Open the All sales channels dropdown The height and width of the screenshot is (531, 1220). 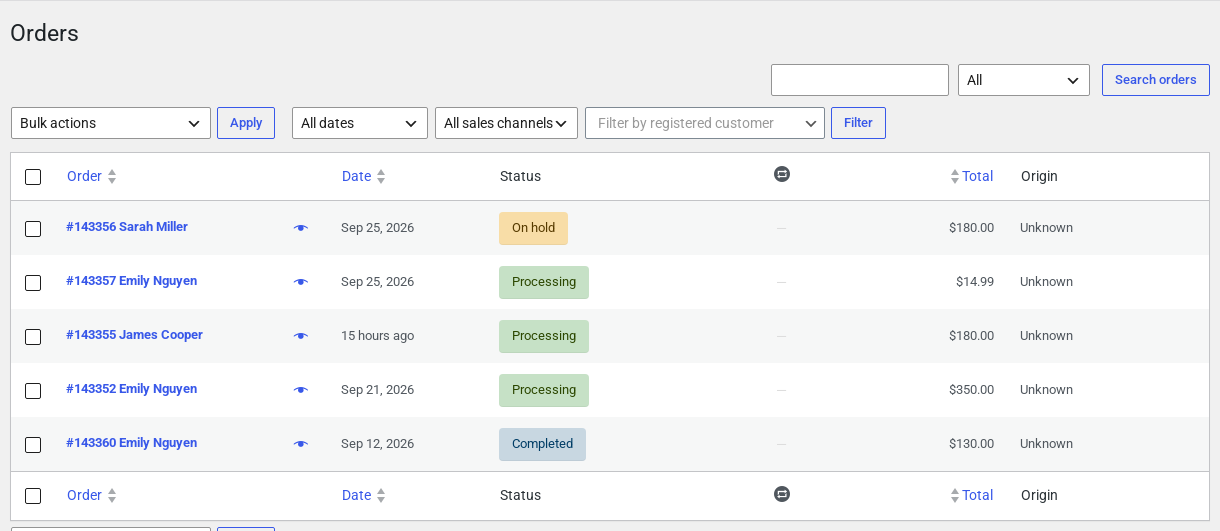tap(506, 123)
